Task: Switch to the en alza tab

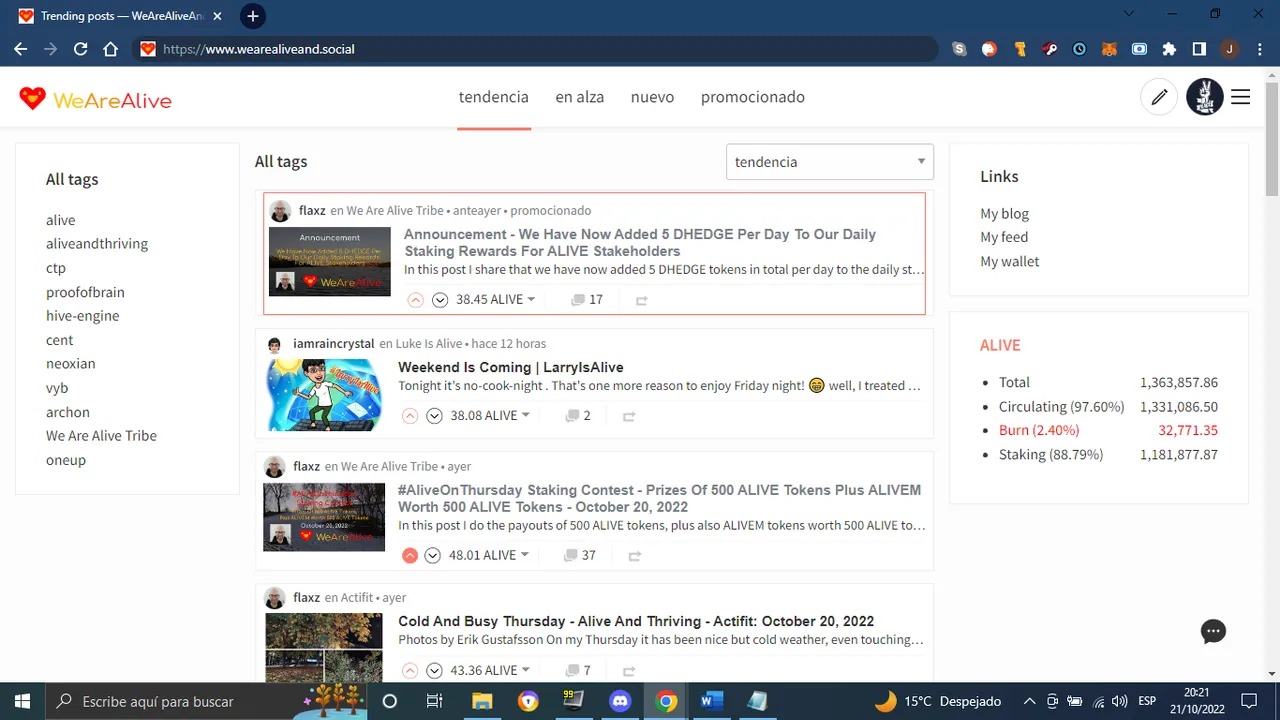Action: click(x=580, y=97)
